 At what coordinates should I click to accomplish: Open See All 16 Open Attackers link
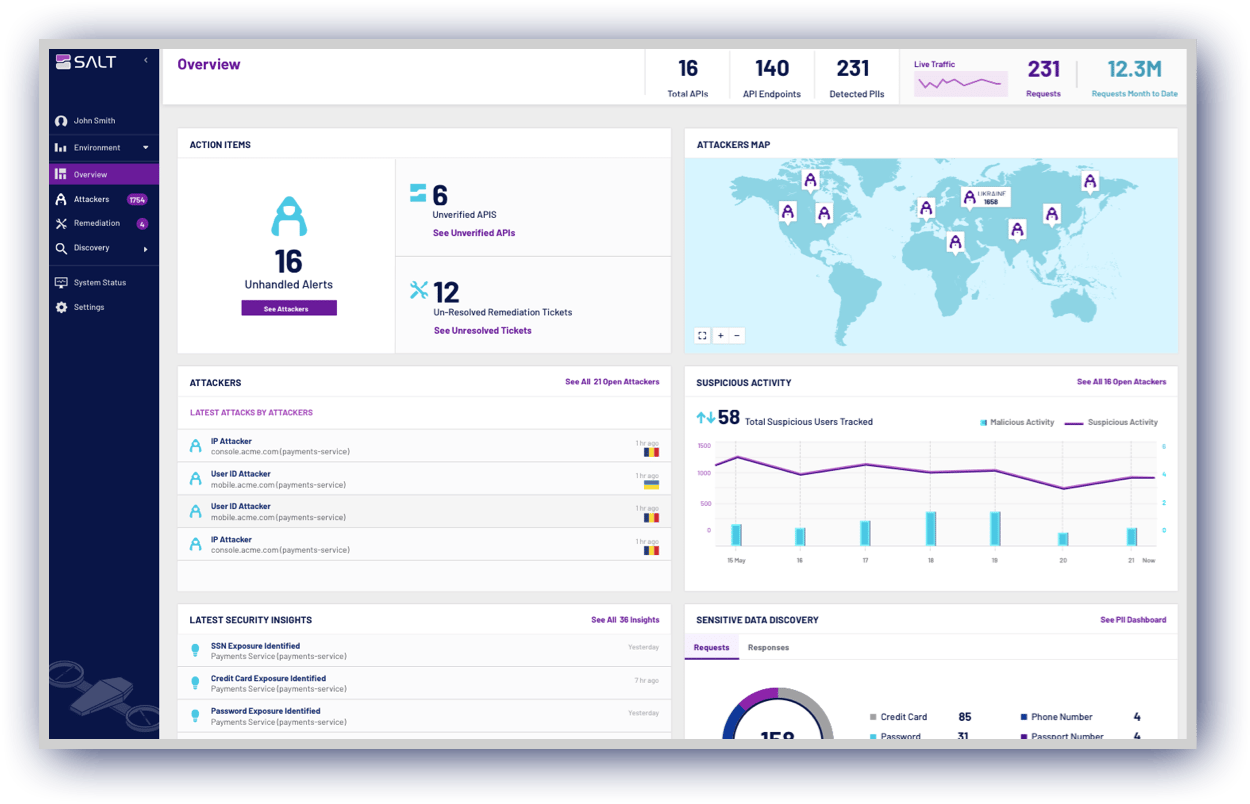(x=1121, y=382)
